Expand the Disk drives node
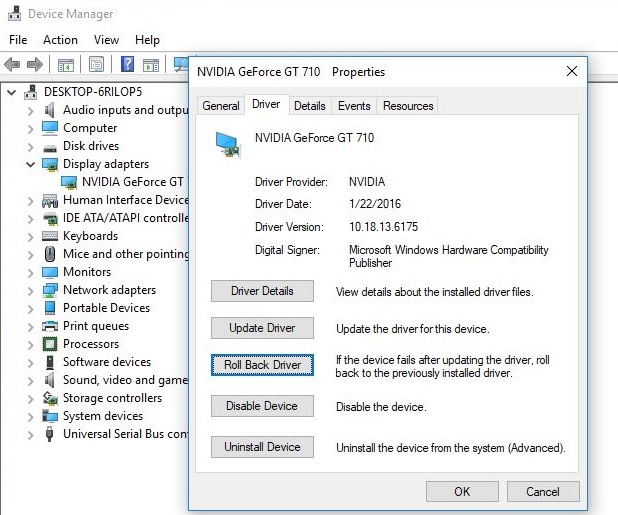The width and height of the screenshot is (618, 515). (31, 147)
